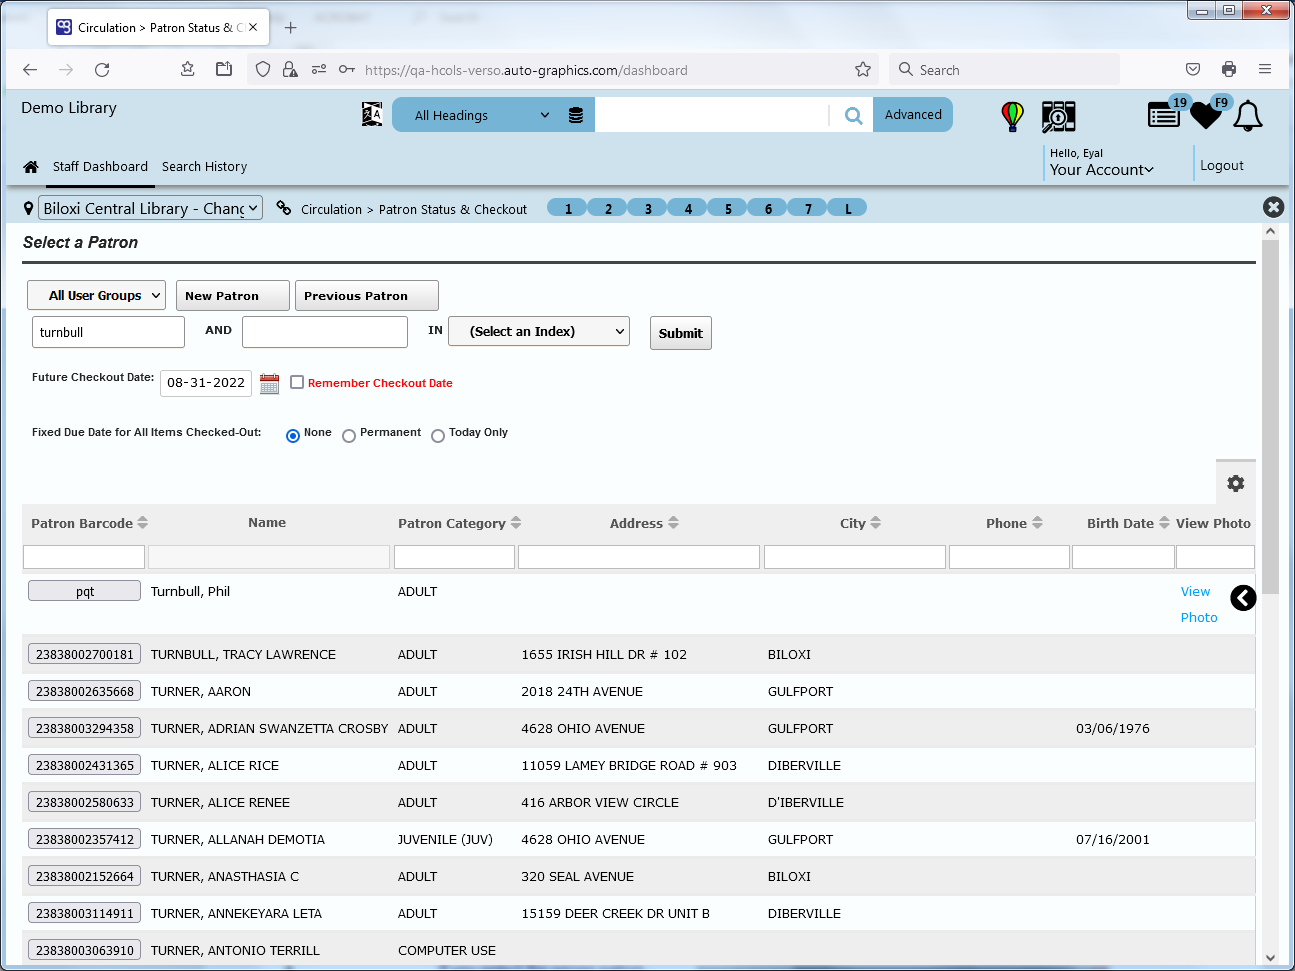Click the Submit button

click(x=681, y=333)
